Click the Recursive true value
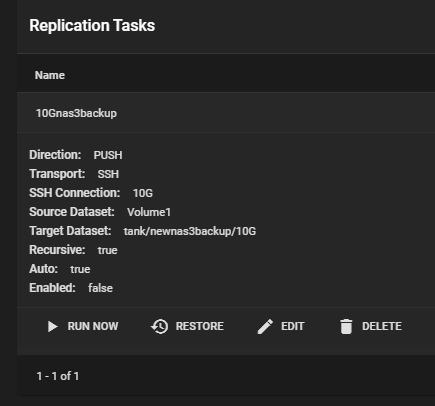 tap(108, 250)
